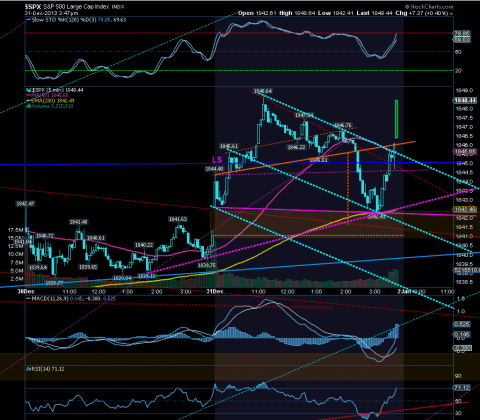
Task: Click the 1848.64 high price label
Action: point(263,91)
